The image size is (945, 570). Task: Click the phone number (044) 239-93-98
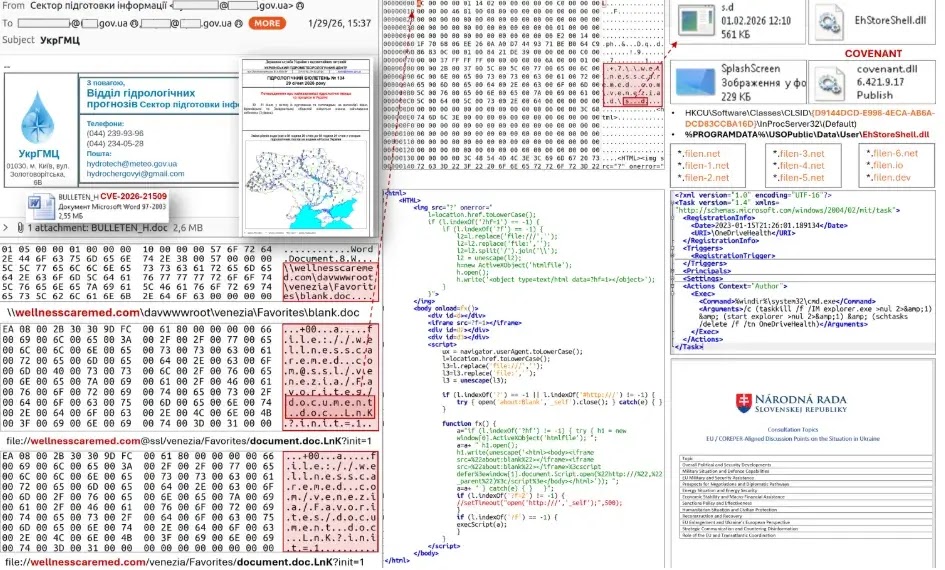tap(115, 133)
